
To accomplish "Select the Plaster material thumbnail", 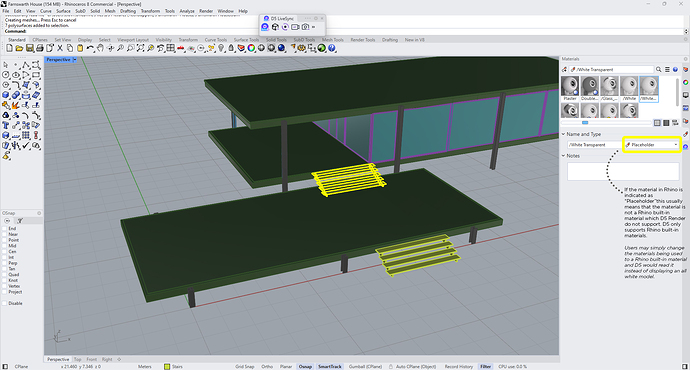I will pyautogui.click(x=570, y=88).
